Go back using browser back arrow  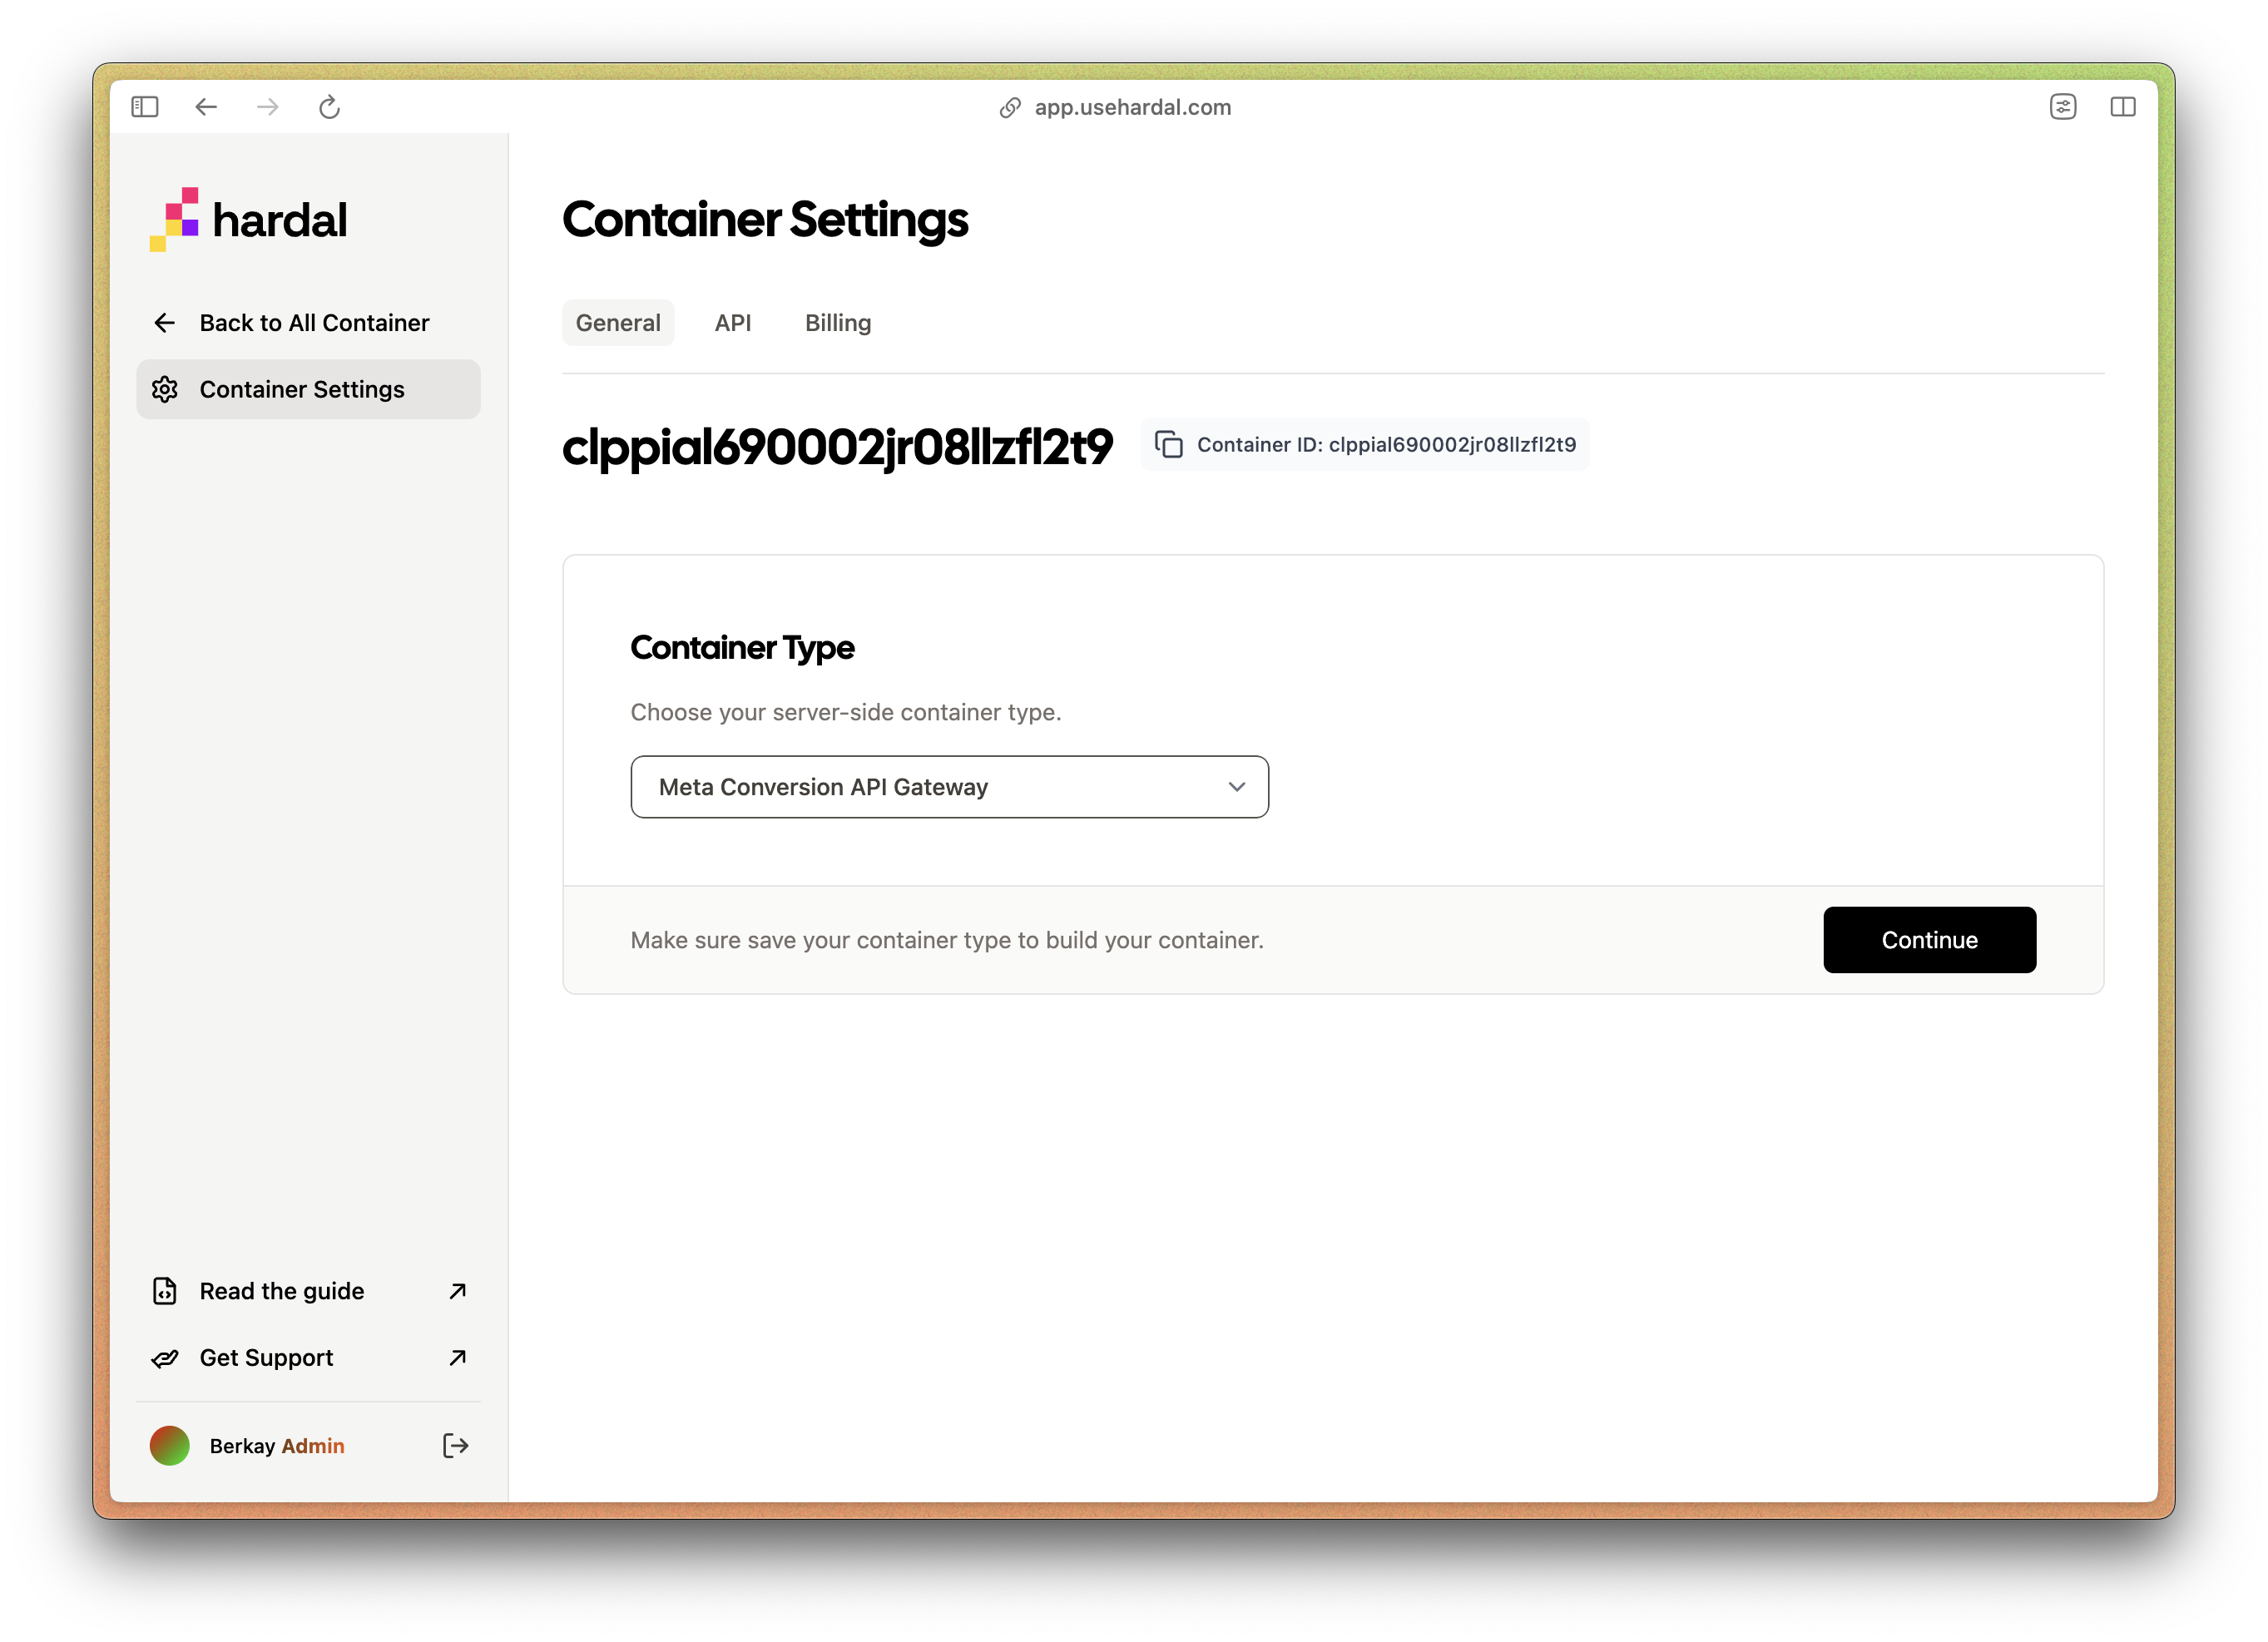[206, 107]
